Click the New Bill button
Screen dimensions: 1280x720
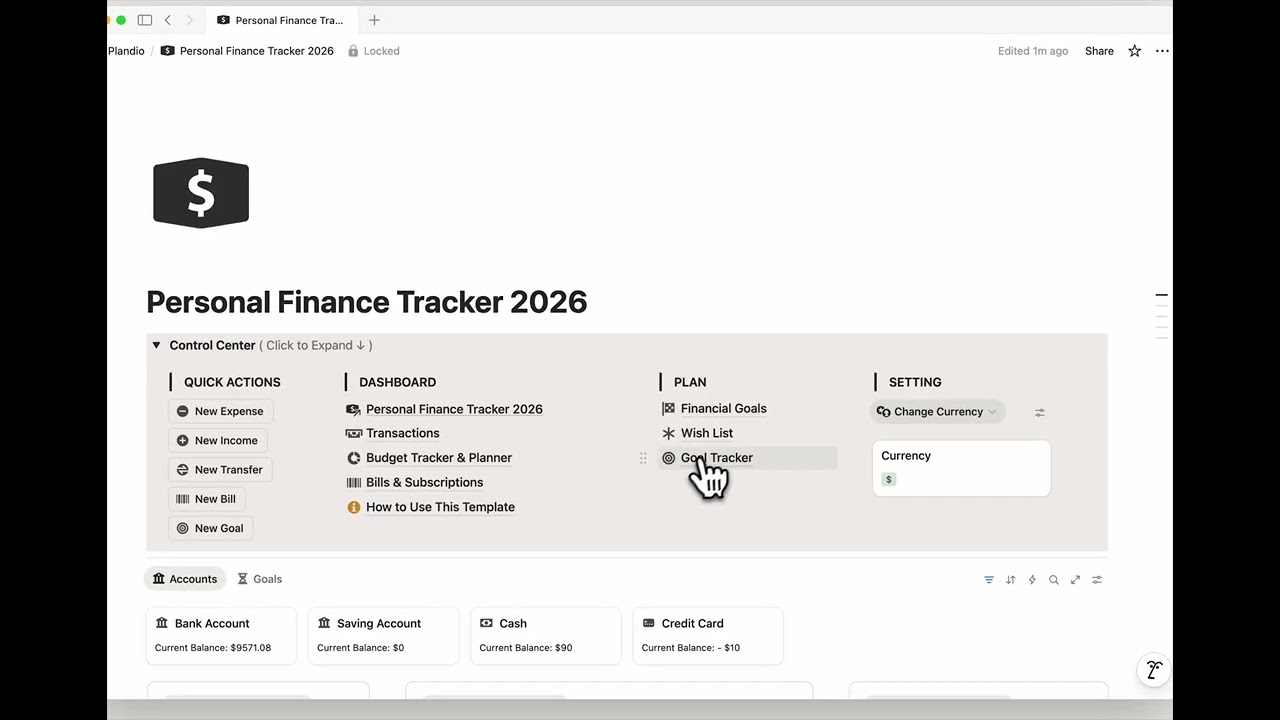pos(206,499)
